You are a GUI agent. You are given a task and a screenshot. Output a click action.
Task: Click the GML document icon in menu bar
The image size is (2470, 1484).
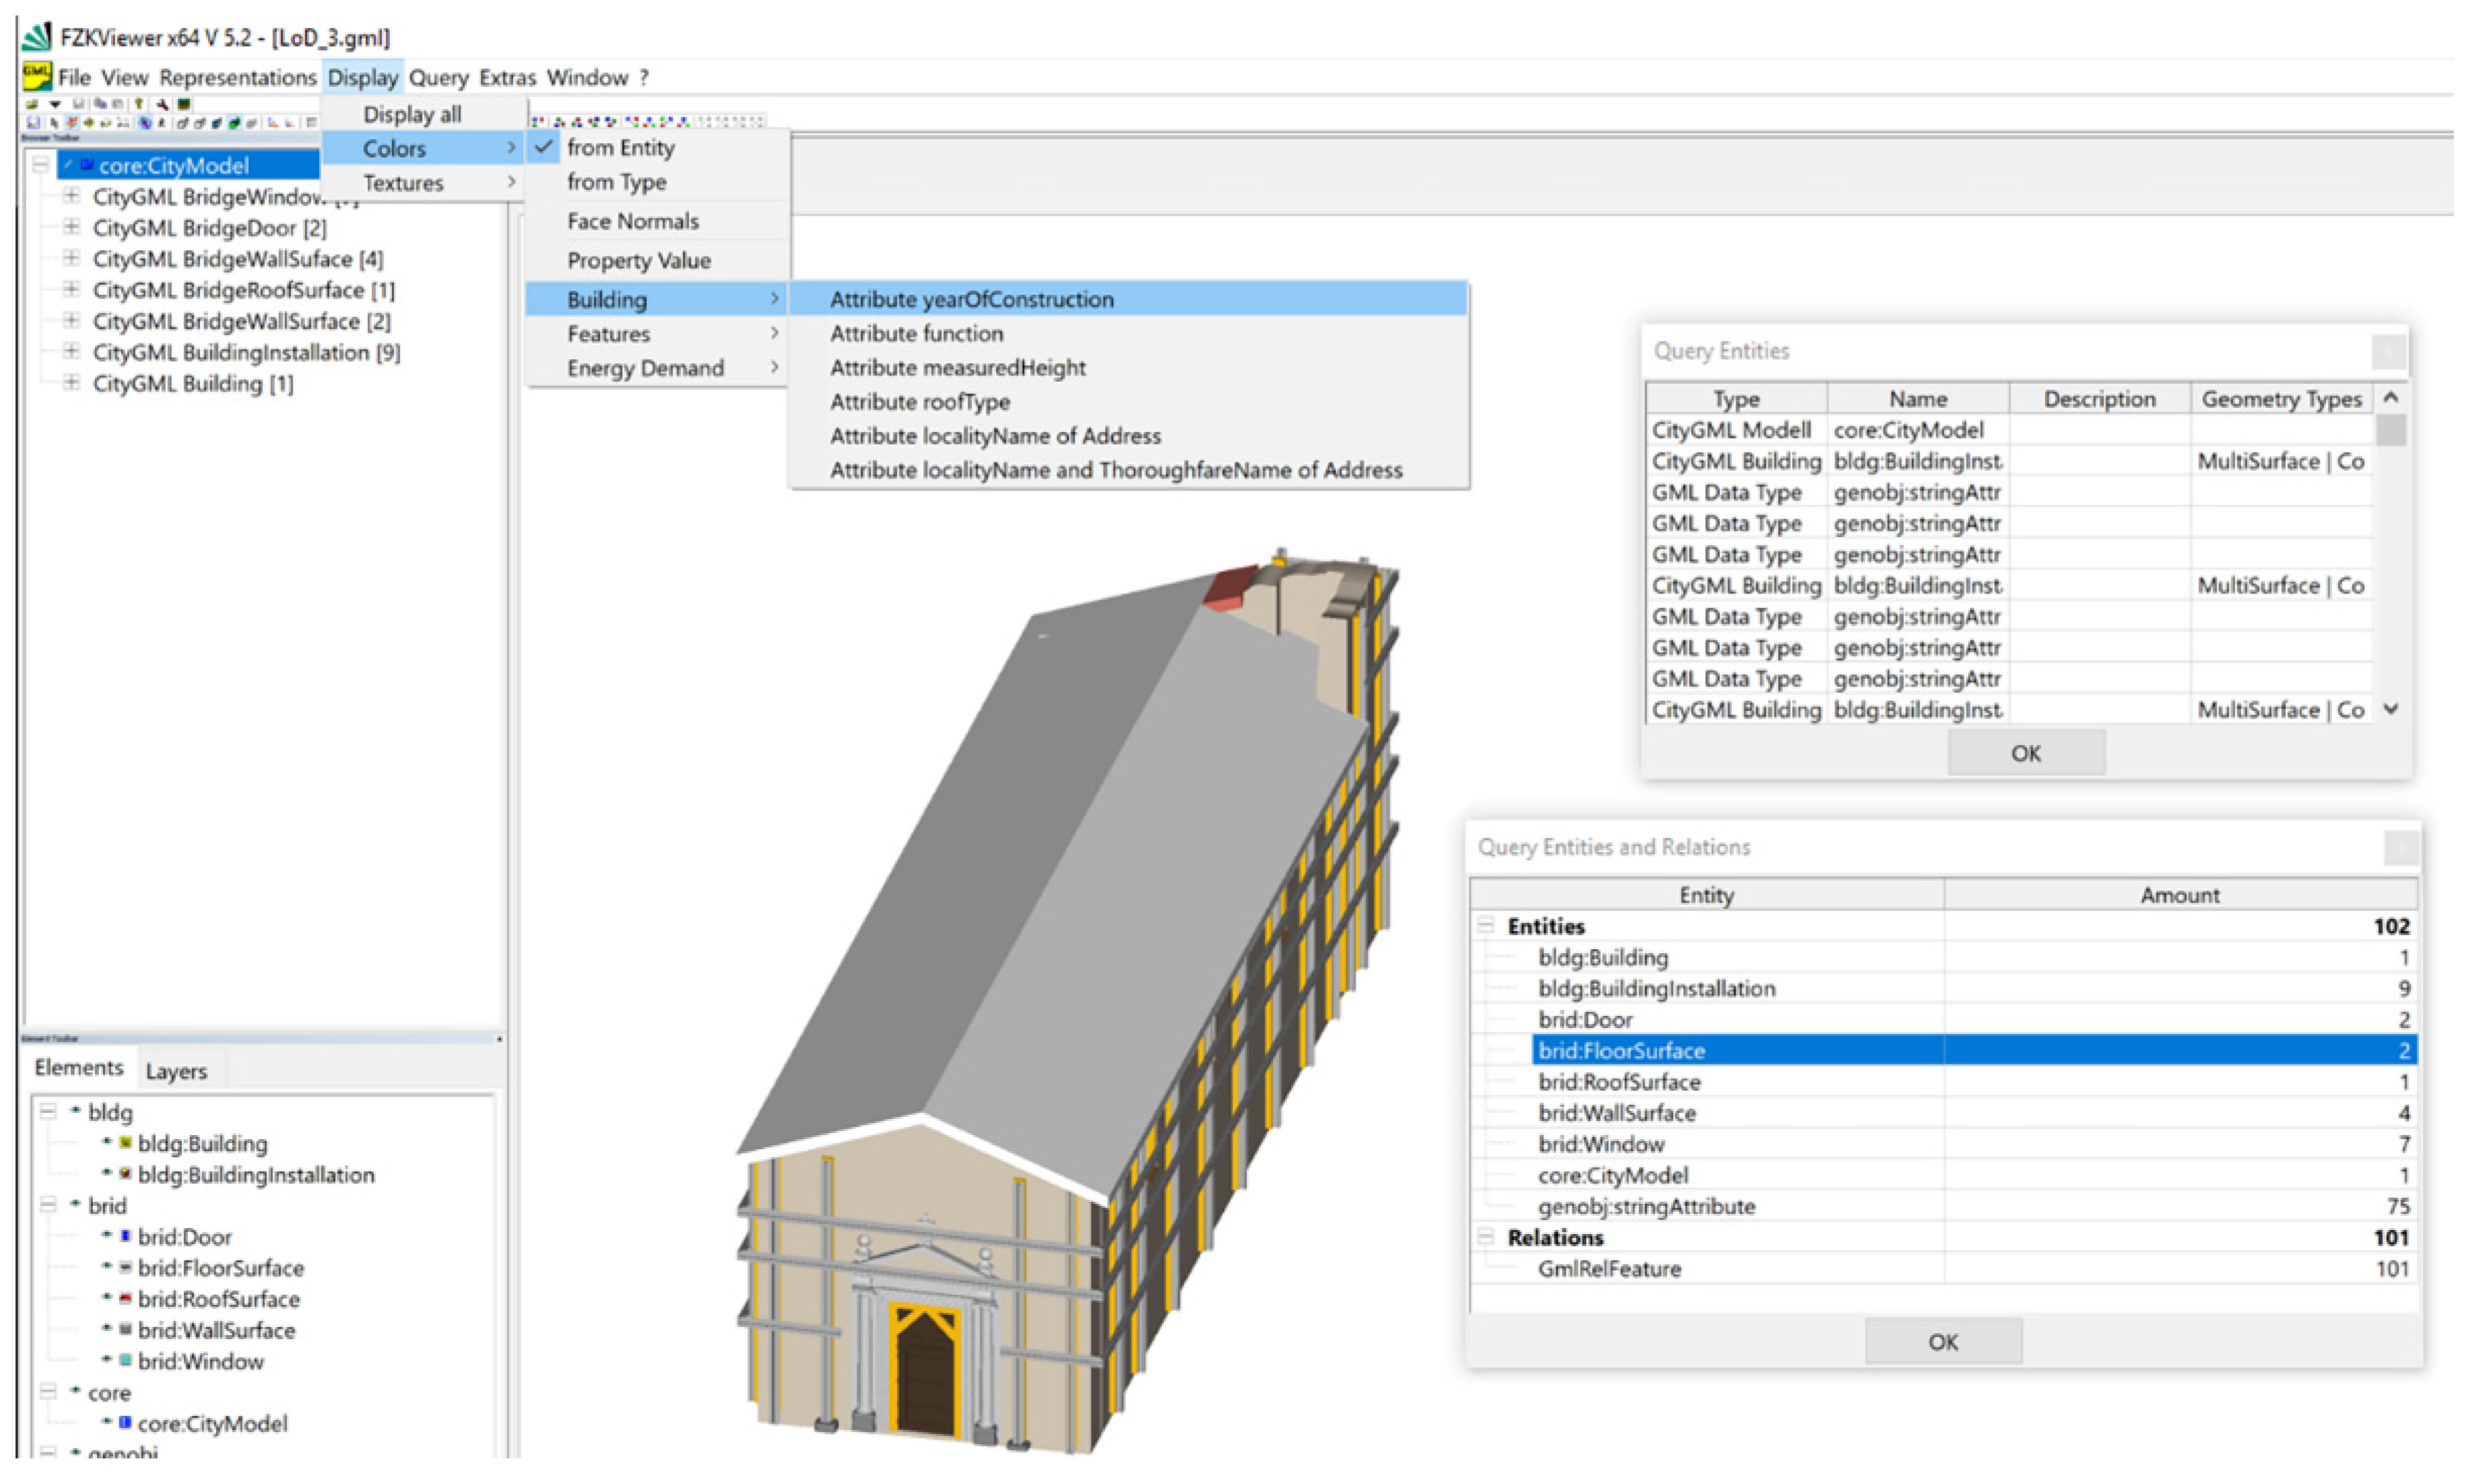(37, 76)
